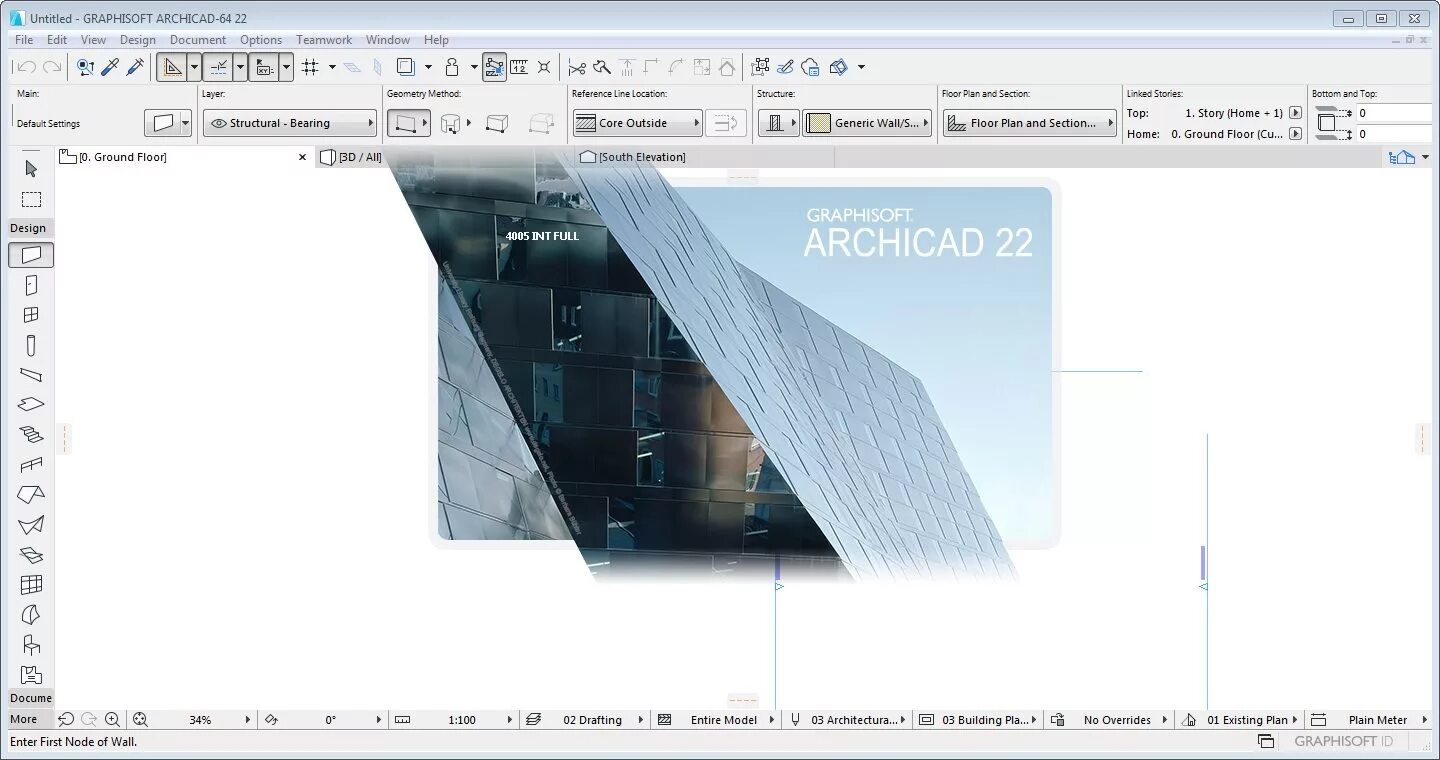Open the No Overrides graphic override selector
Image resolution: width=1440 pixels, height=760 pixels.
(x=1108, y=719)
